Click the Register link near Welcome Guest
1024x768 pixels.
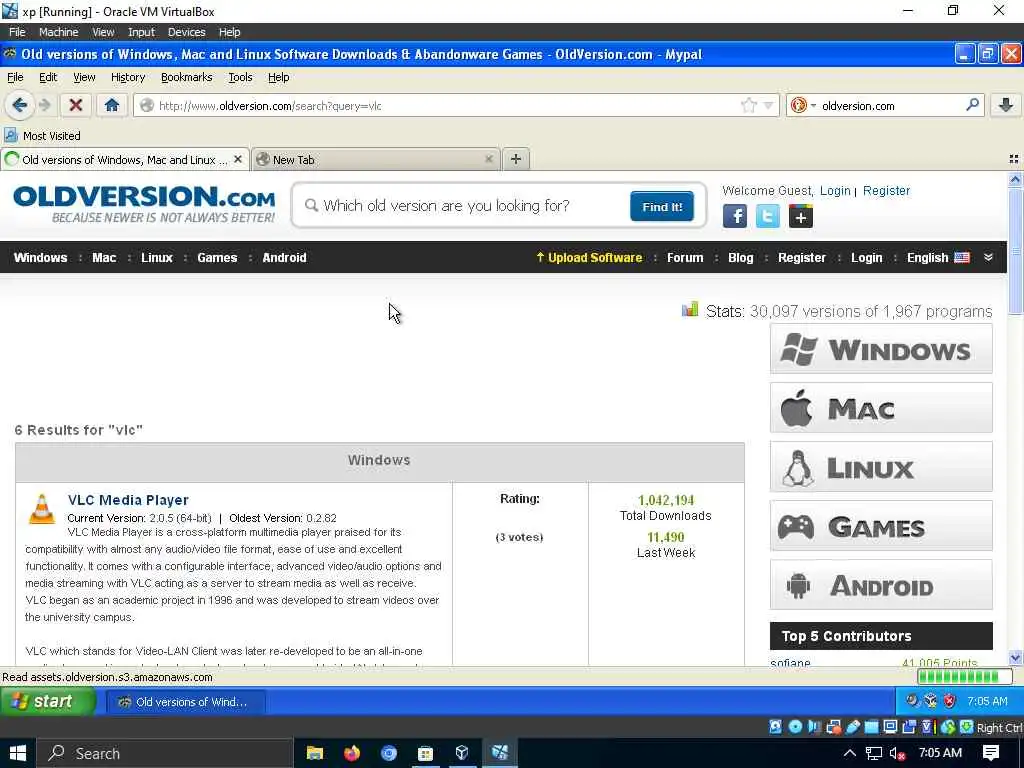pyautogui.click(x=886, y=191)
